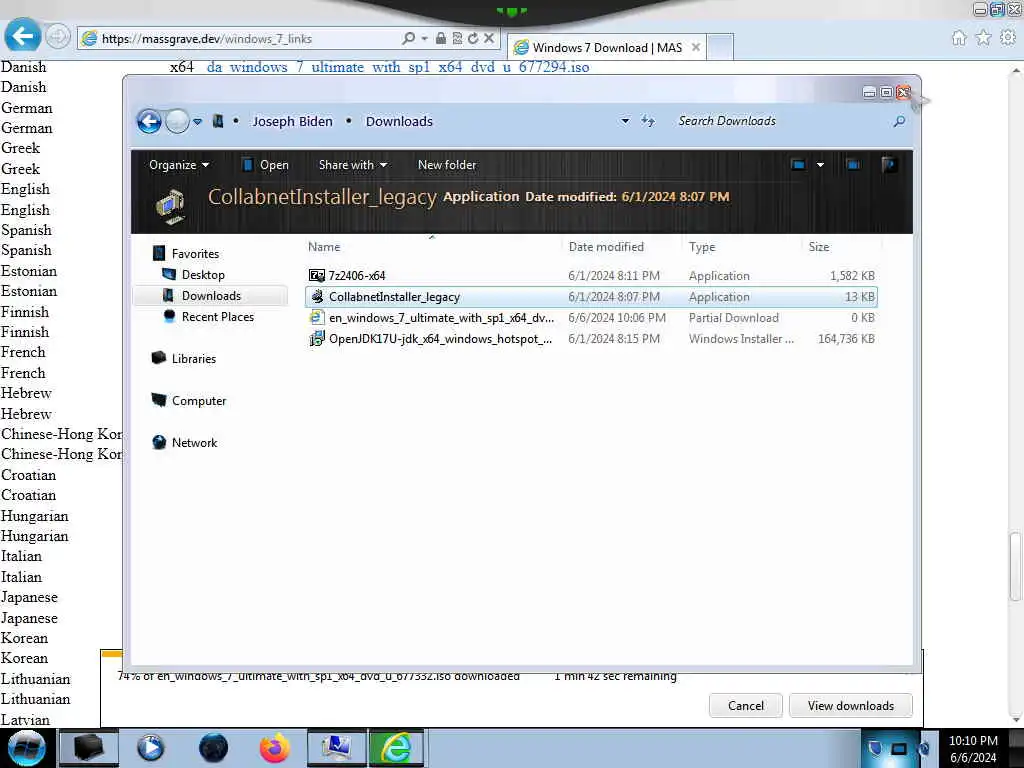Select 7z2406-x64 file icon
The width and height of the screenshot is (1024, 768).
point(317,276)
